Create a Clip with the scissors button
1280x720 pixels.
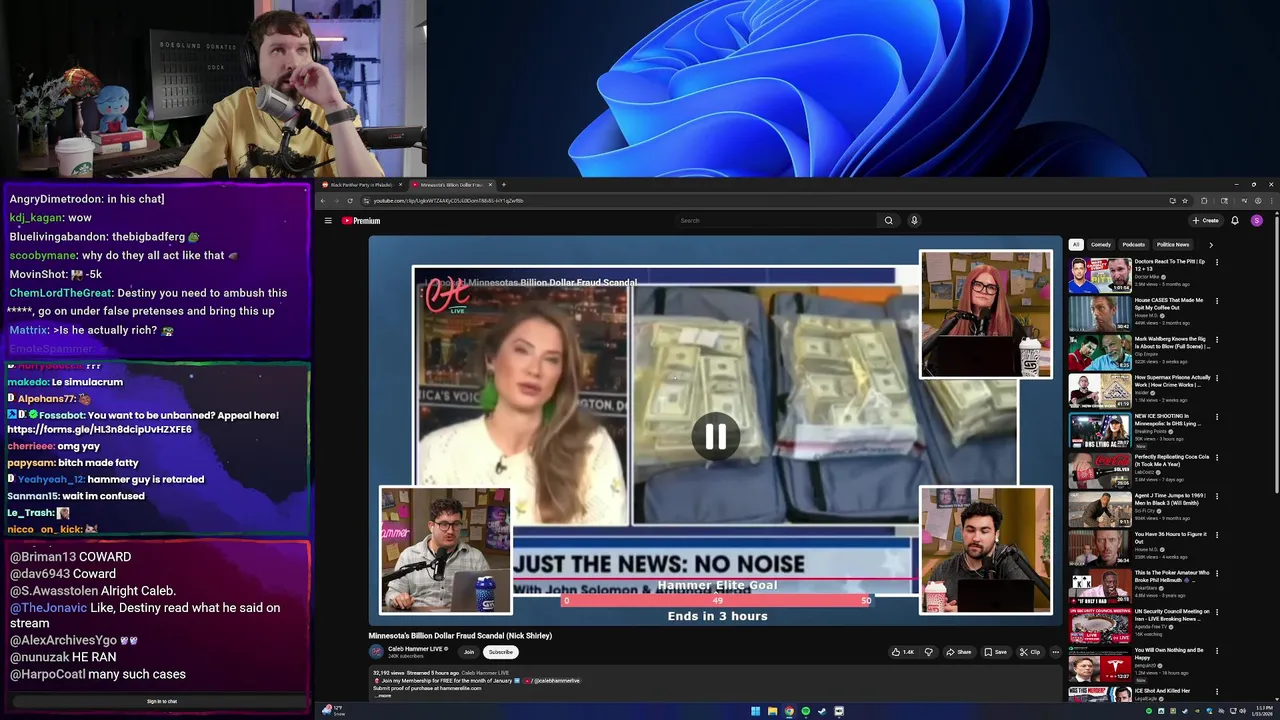pyautogui.click(x=1029, y=652)
